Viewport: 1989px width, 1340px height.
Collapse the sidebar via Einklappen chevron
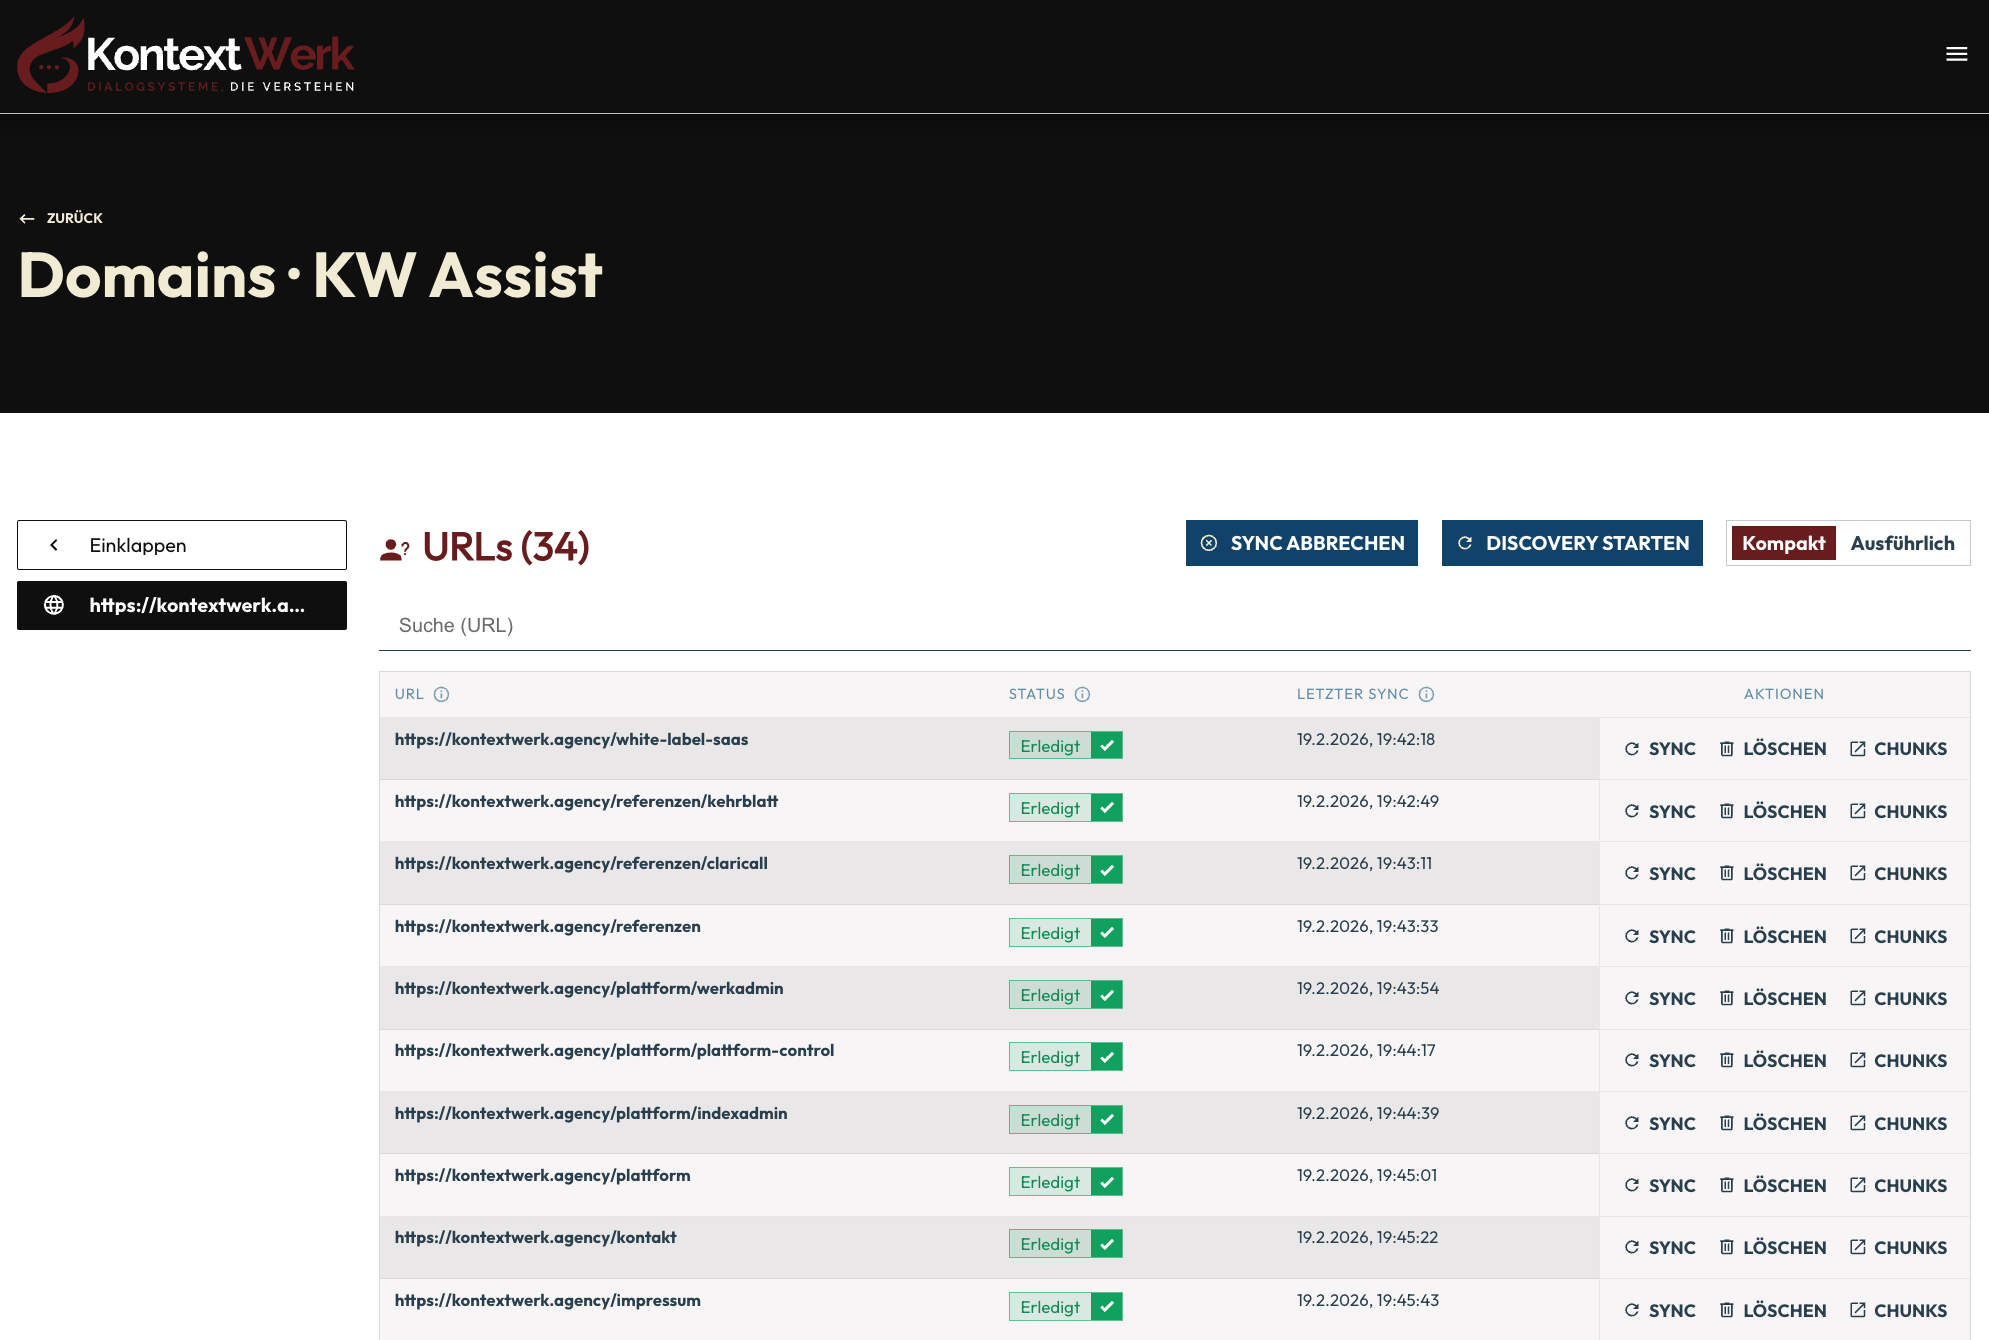[54, 544]
